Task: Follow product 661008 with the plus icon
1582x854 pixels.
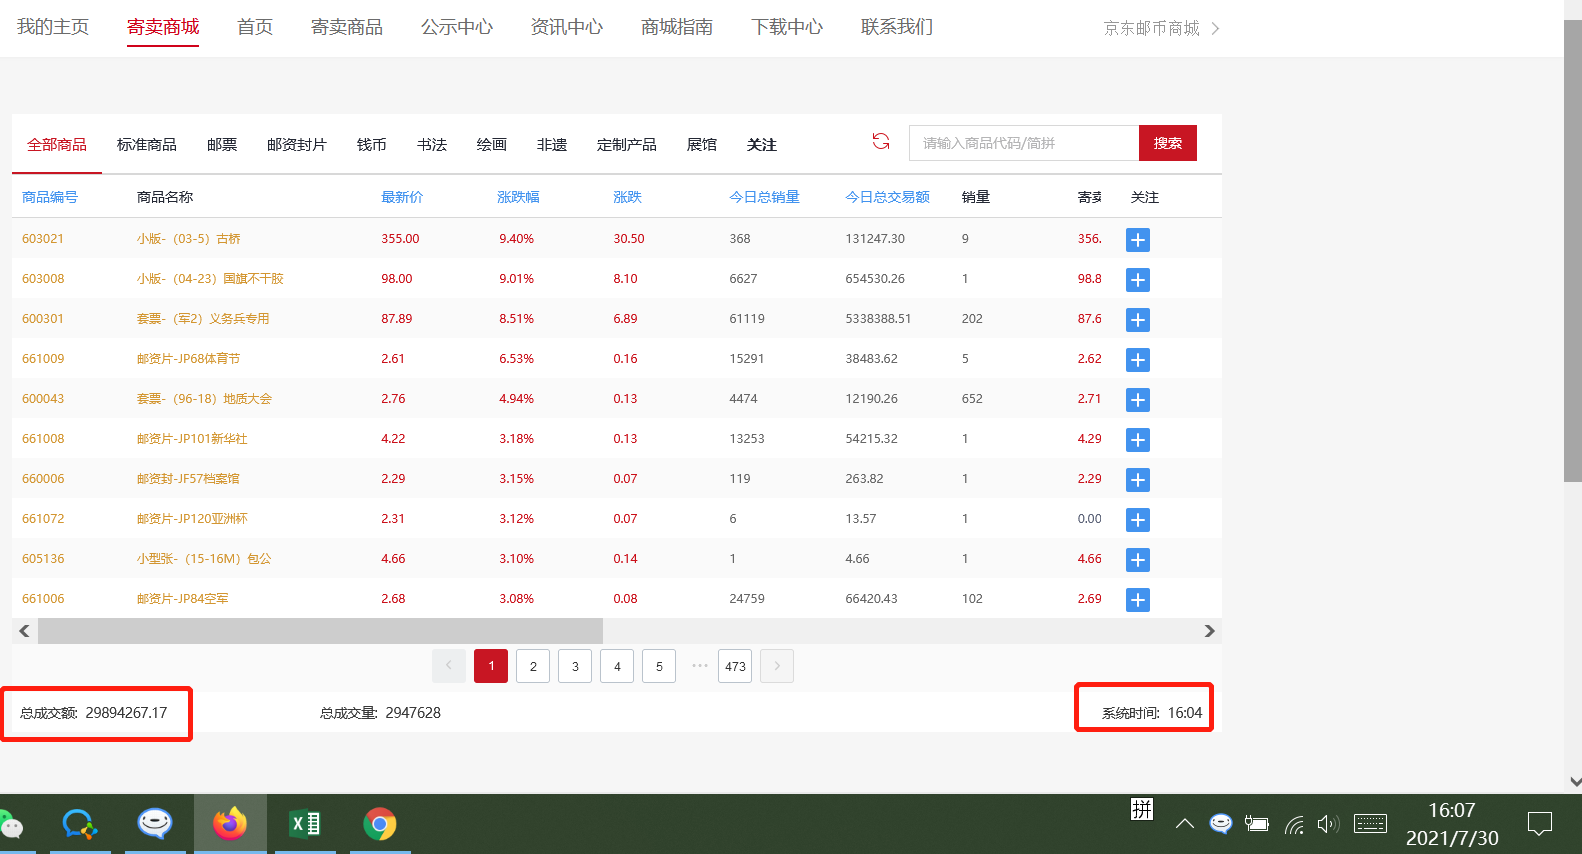Action: click(1138, 440)
